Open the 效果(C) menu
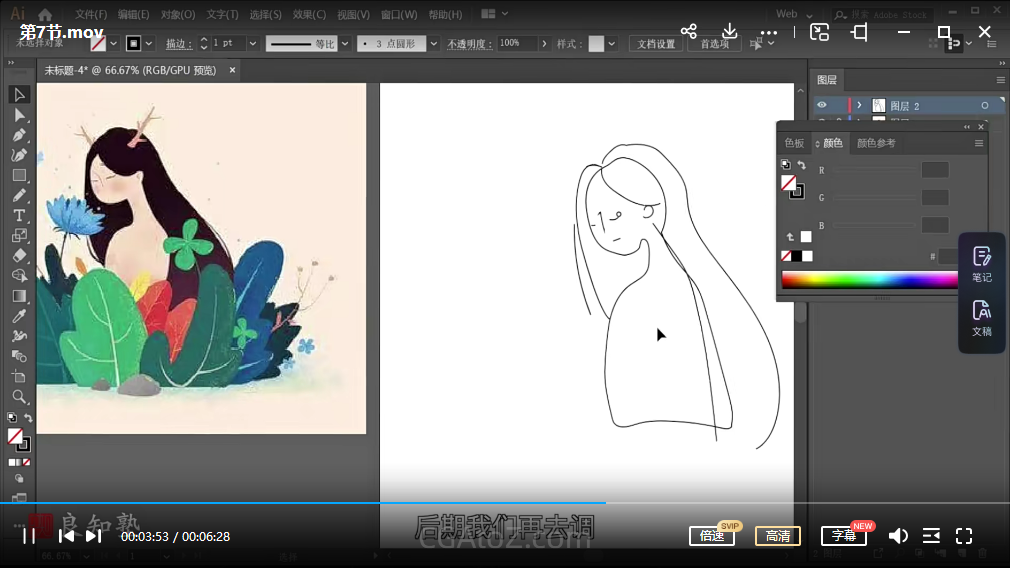Viewport: 1010px width, 568px height. click(x=309, y=15)
